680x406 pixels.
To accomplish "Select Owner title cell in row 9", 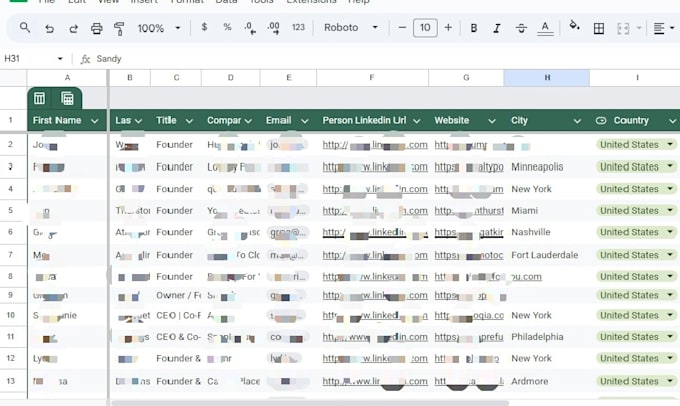I will pyautogui.click(x=176, y=295).
